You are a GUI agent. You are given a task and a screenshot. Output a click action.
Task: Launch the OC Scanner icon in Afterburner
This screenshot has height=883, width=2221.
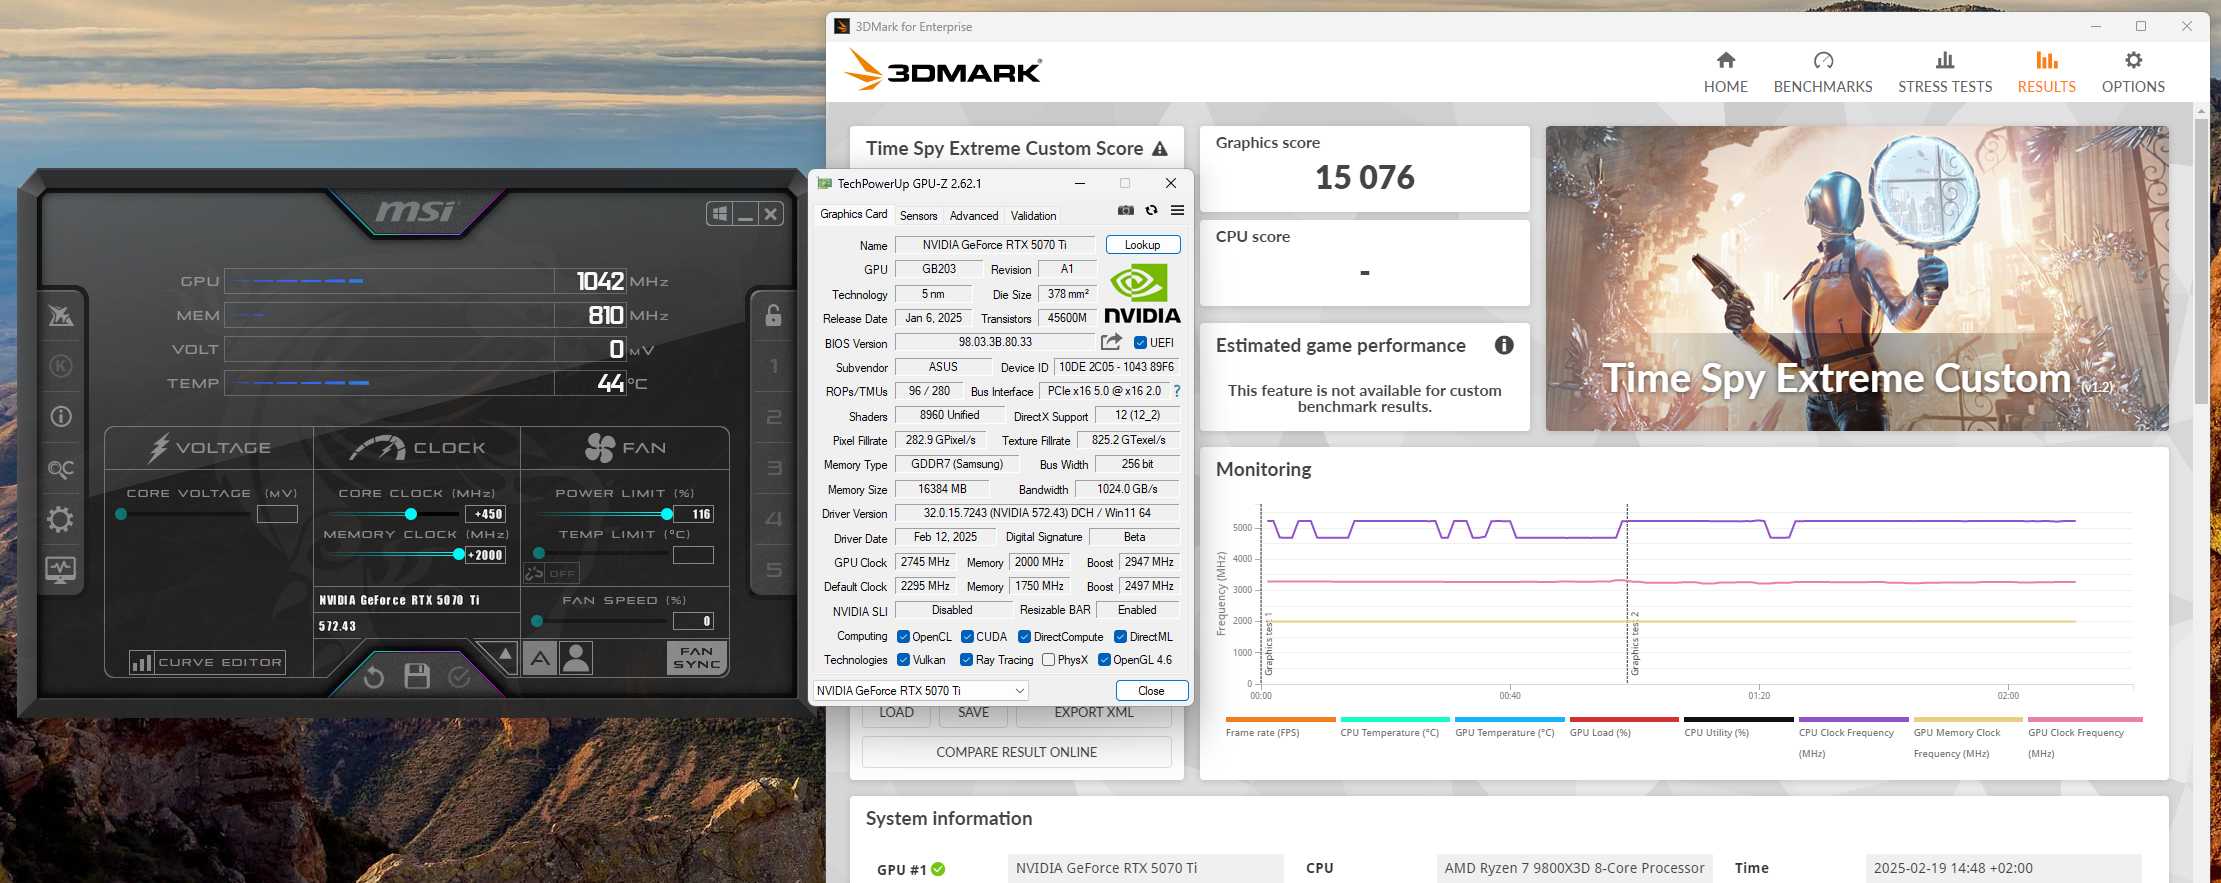61,469
